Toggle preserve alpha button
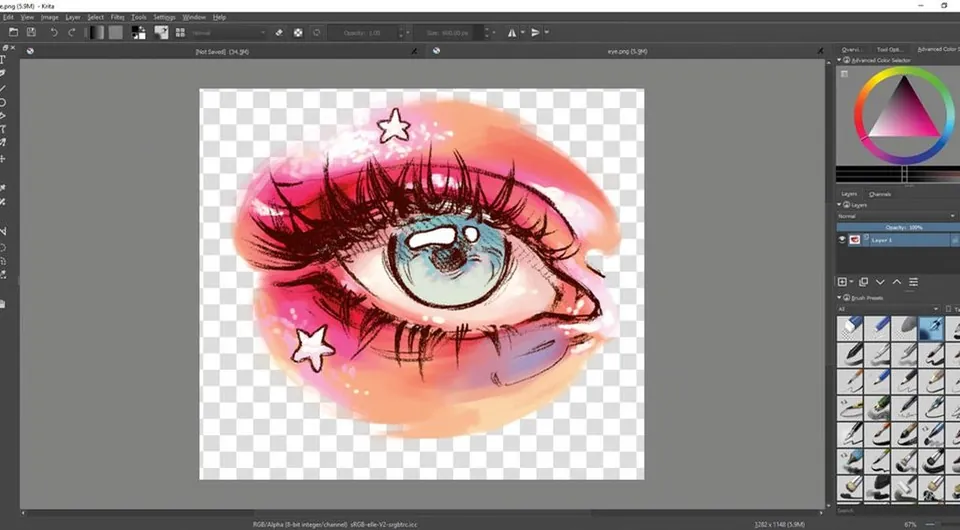Image resolution: width=960 pixels, height=530 pixels. [298, 32]
